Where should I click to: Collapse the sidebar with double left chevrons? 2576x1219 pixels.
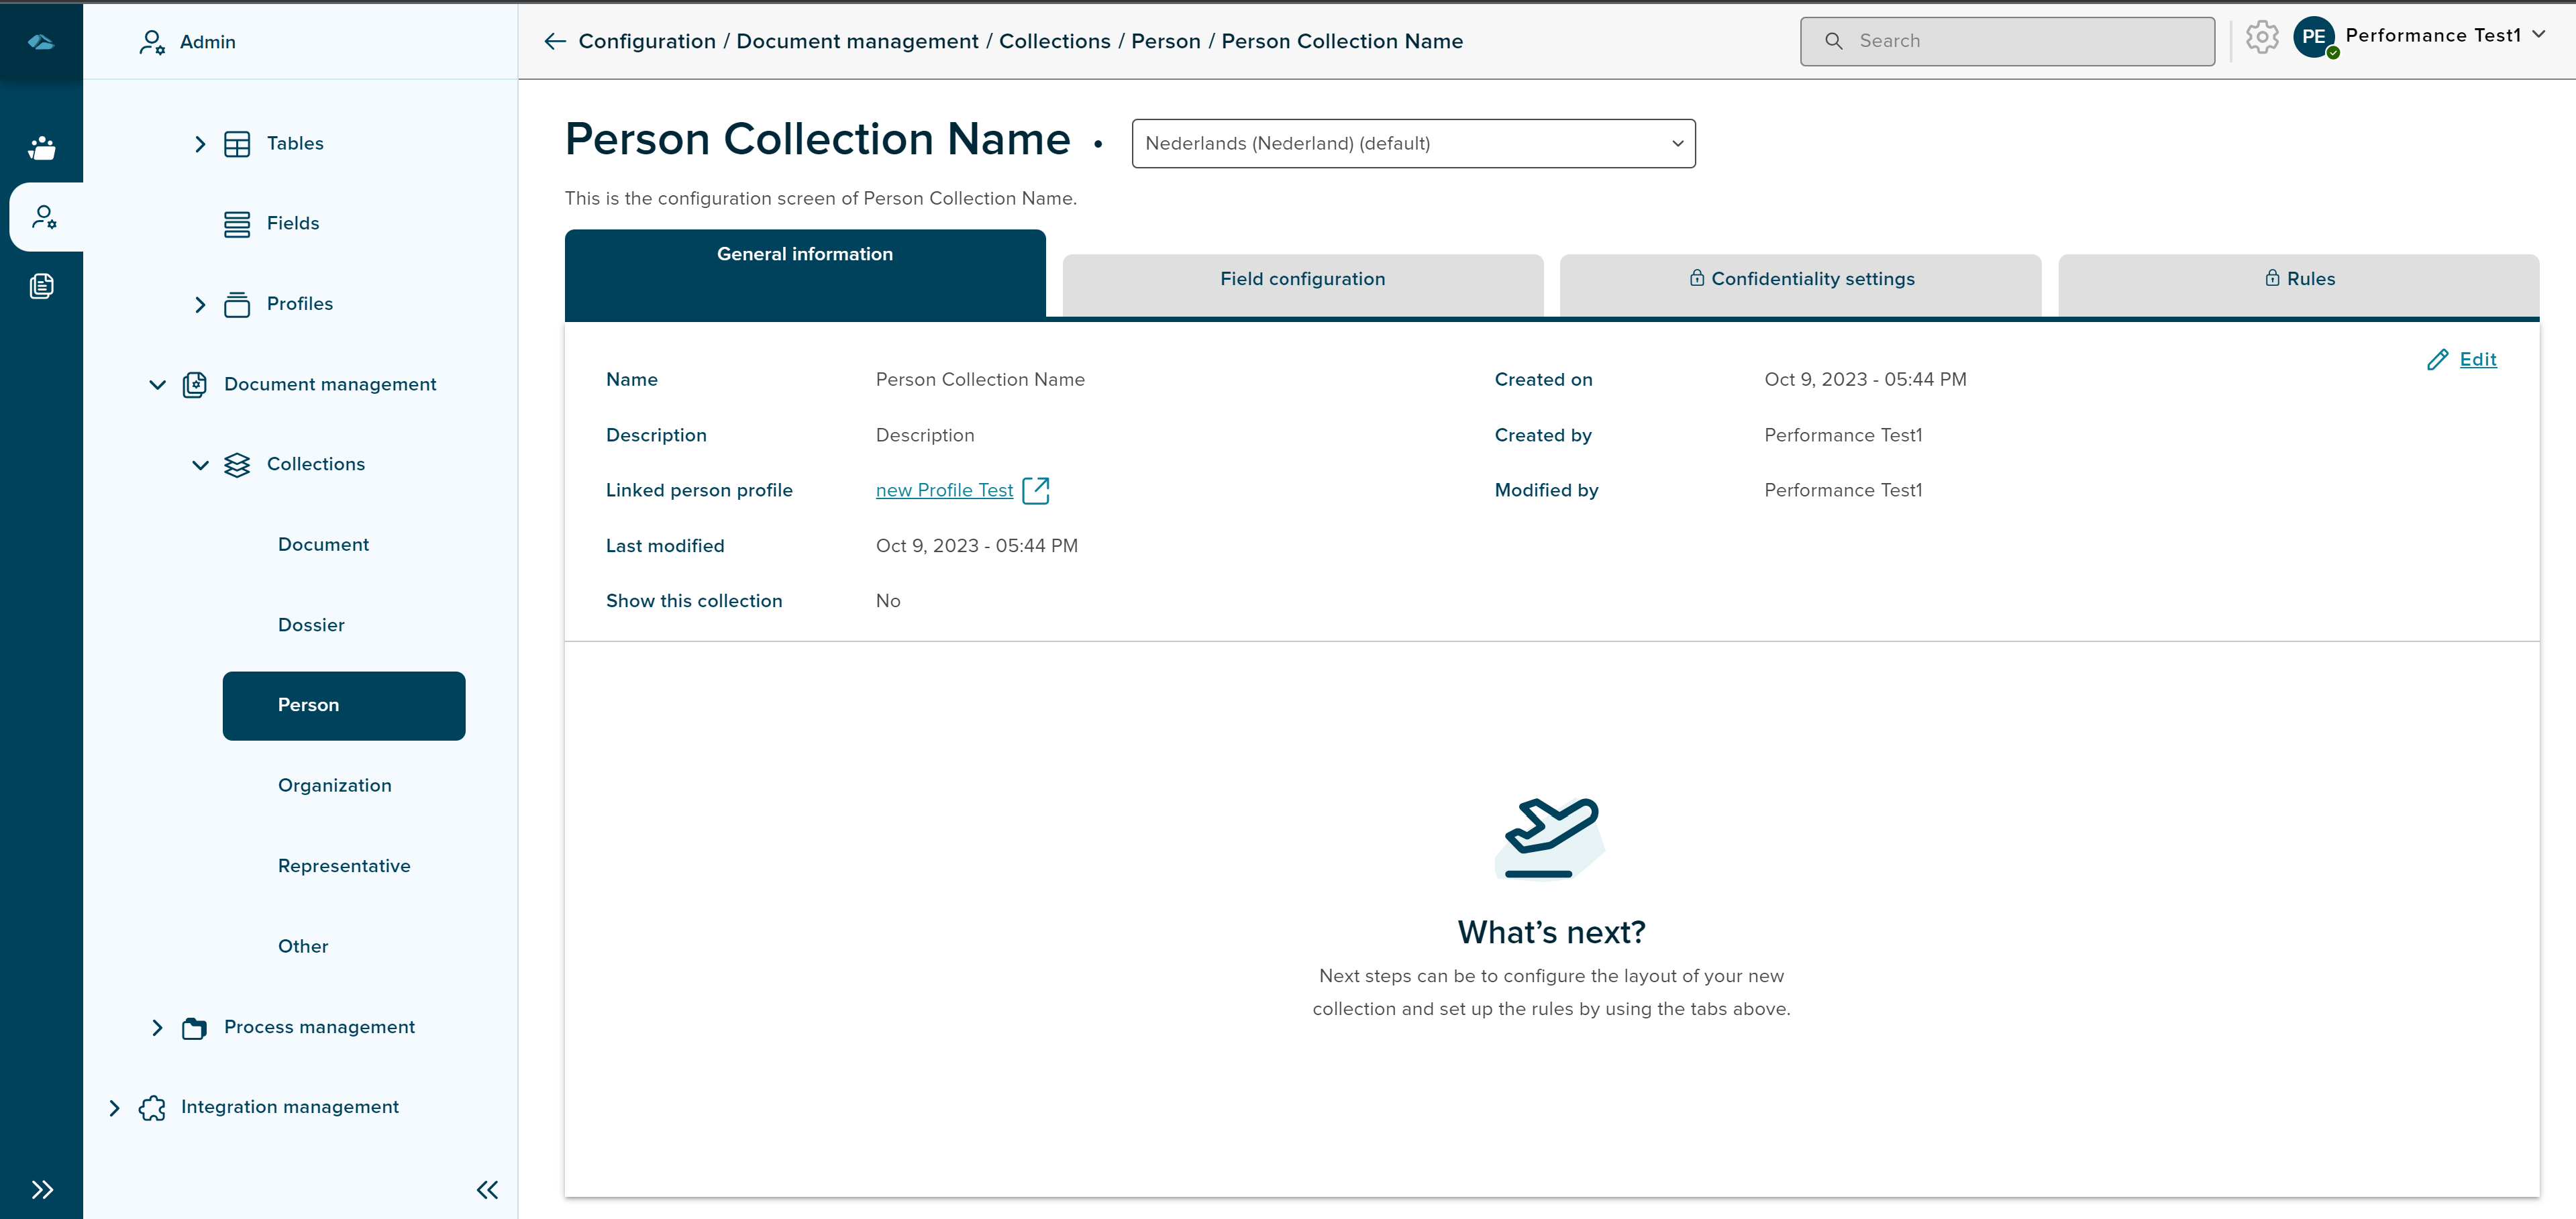pyautogui.click(x=487, y=1189)
